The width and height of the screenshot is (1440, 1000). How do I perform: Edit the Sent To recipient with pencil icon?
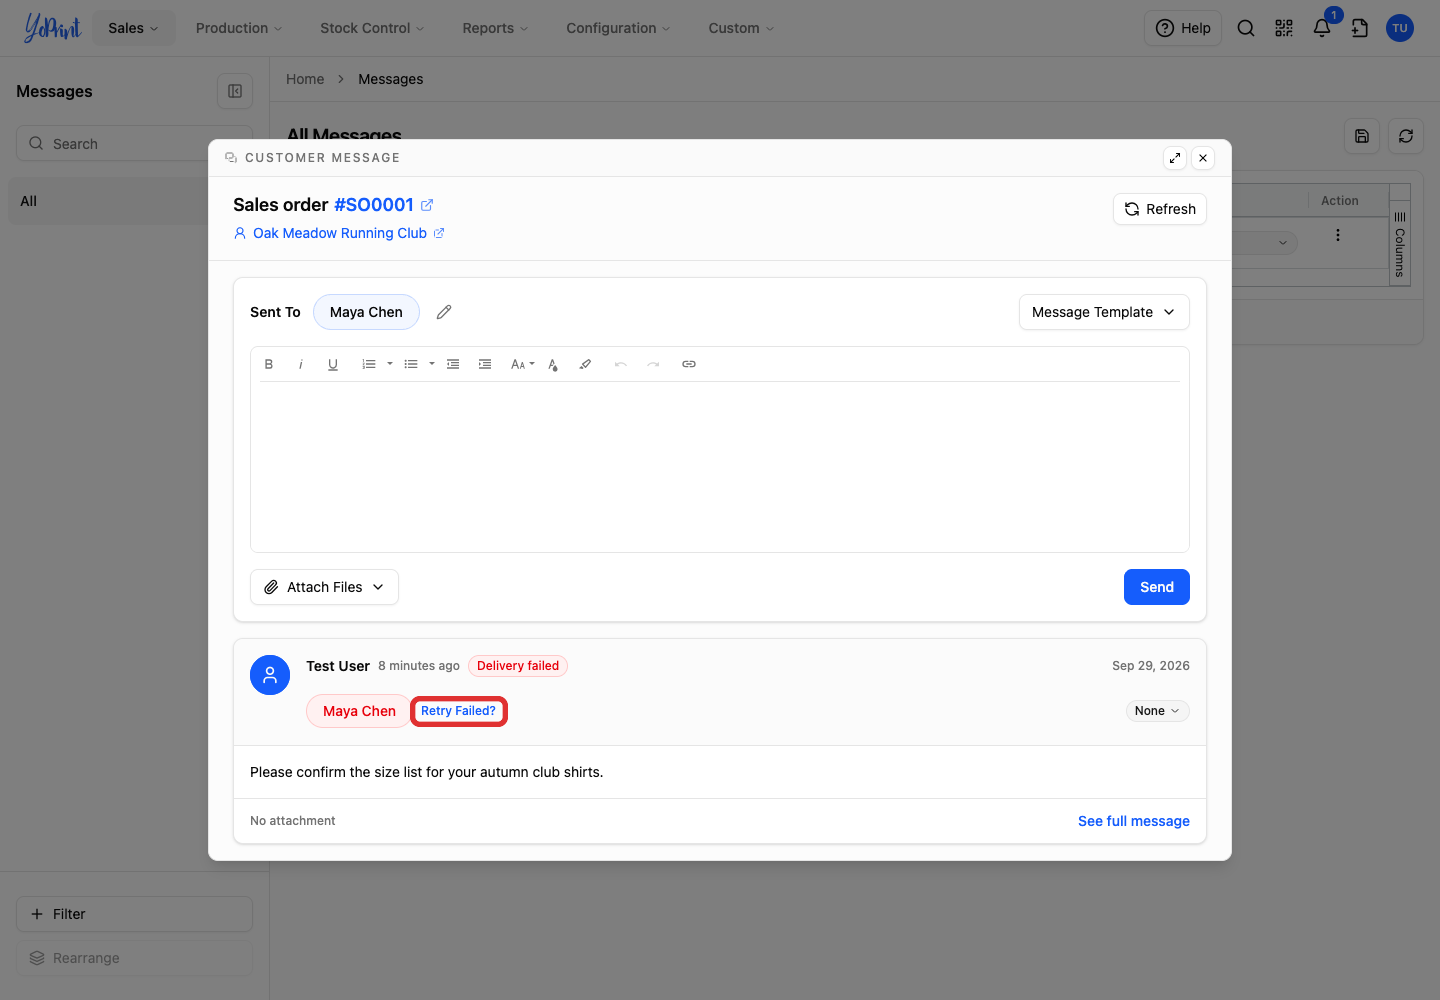(444, 312)
